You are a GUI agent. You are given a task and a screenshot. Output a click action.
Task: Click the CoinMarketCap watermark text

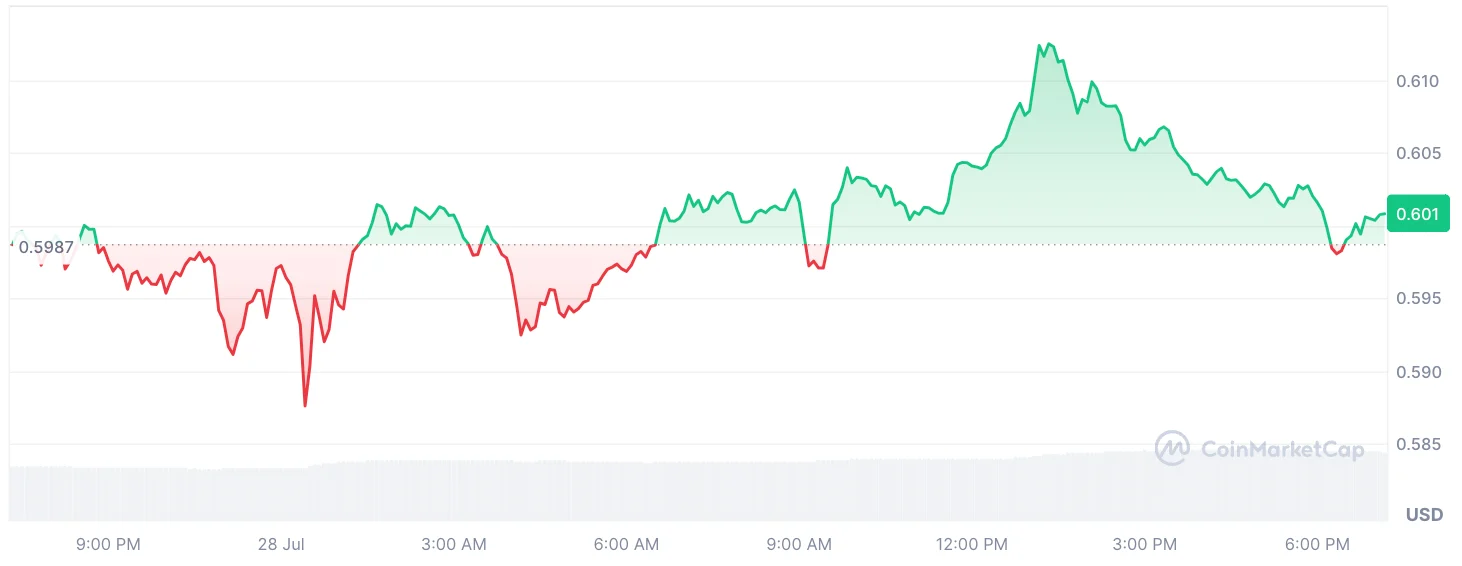pos(1282,450)
